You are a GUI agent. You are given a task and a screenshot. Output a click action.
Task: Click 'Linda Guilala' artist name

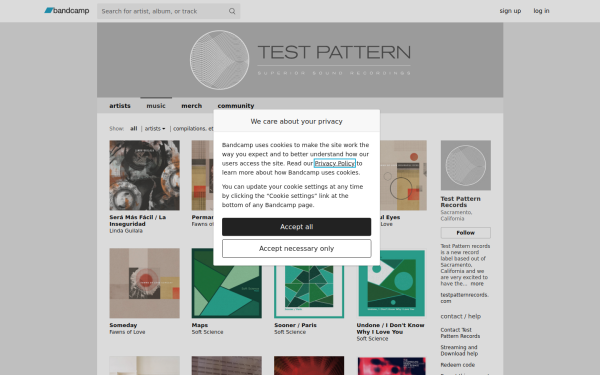coord(126,231)
